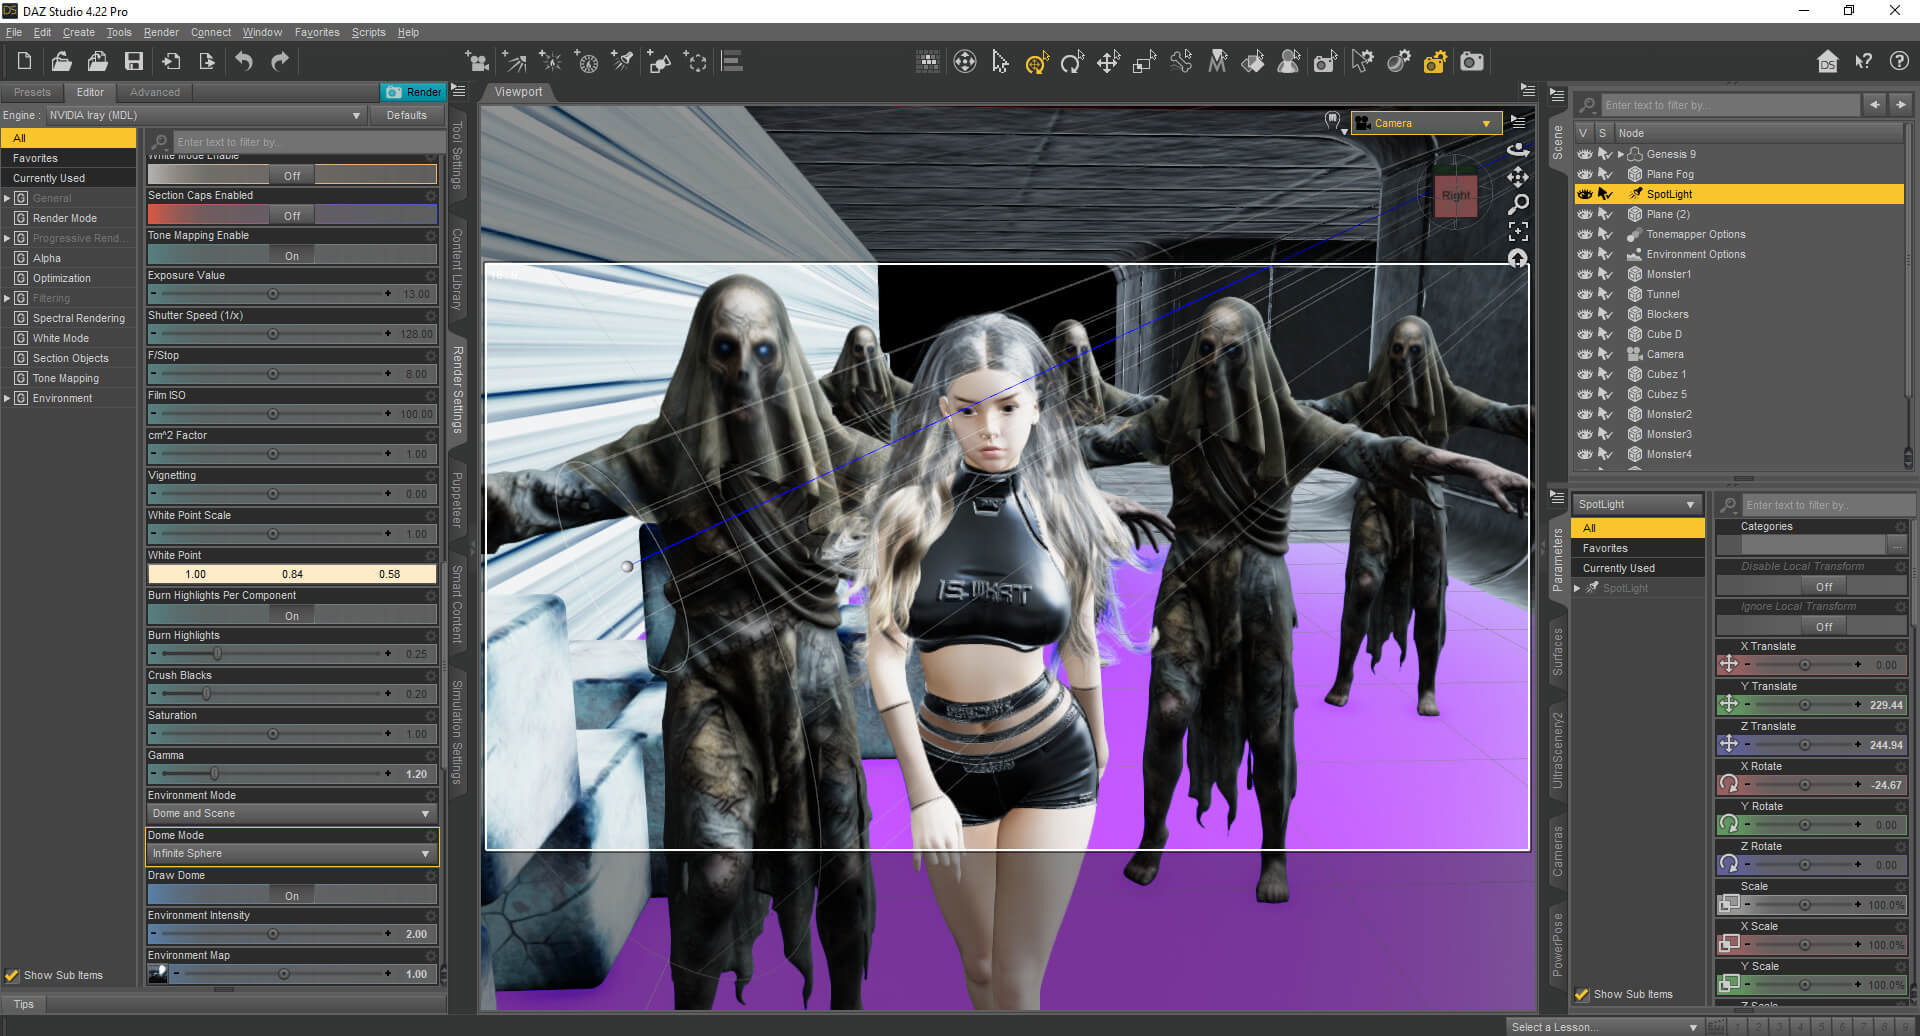This screenshot has height=1036, width=1920.
Task: Expand the Genesis 9 node tree
Action: pos(1620,154)
